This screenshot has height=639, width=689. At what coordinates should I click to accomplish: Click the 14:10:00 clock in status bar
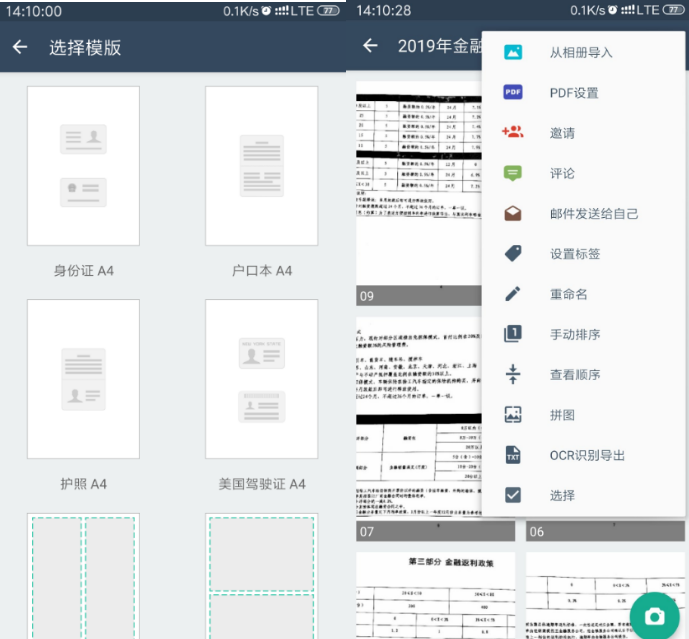[34, 11]
